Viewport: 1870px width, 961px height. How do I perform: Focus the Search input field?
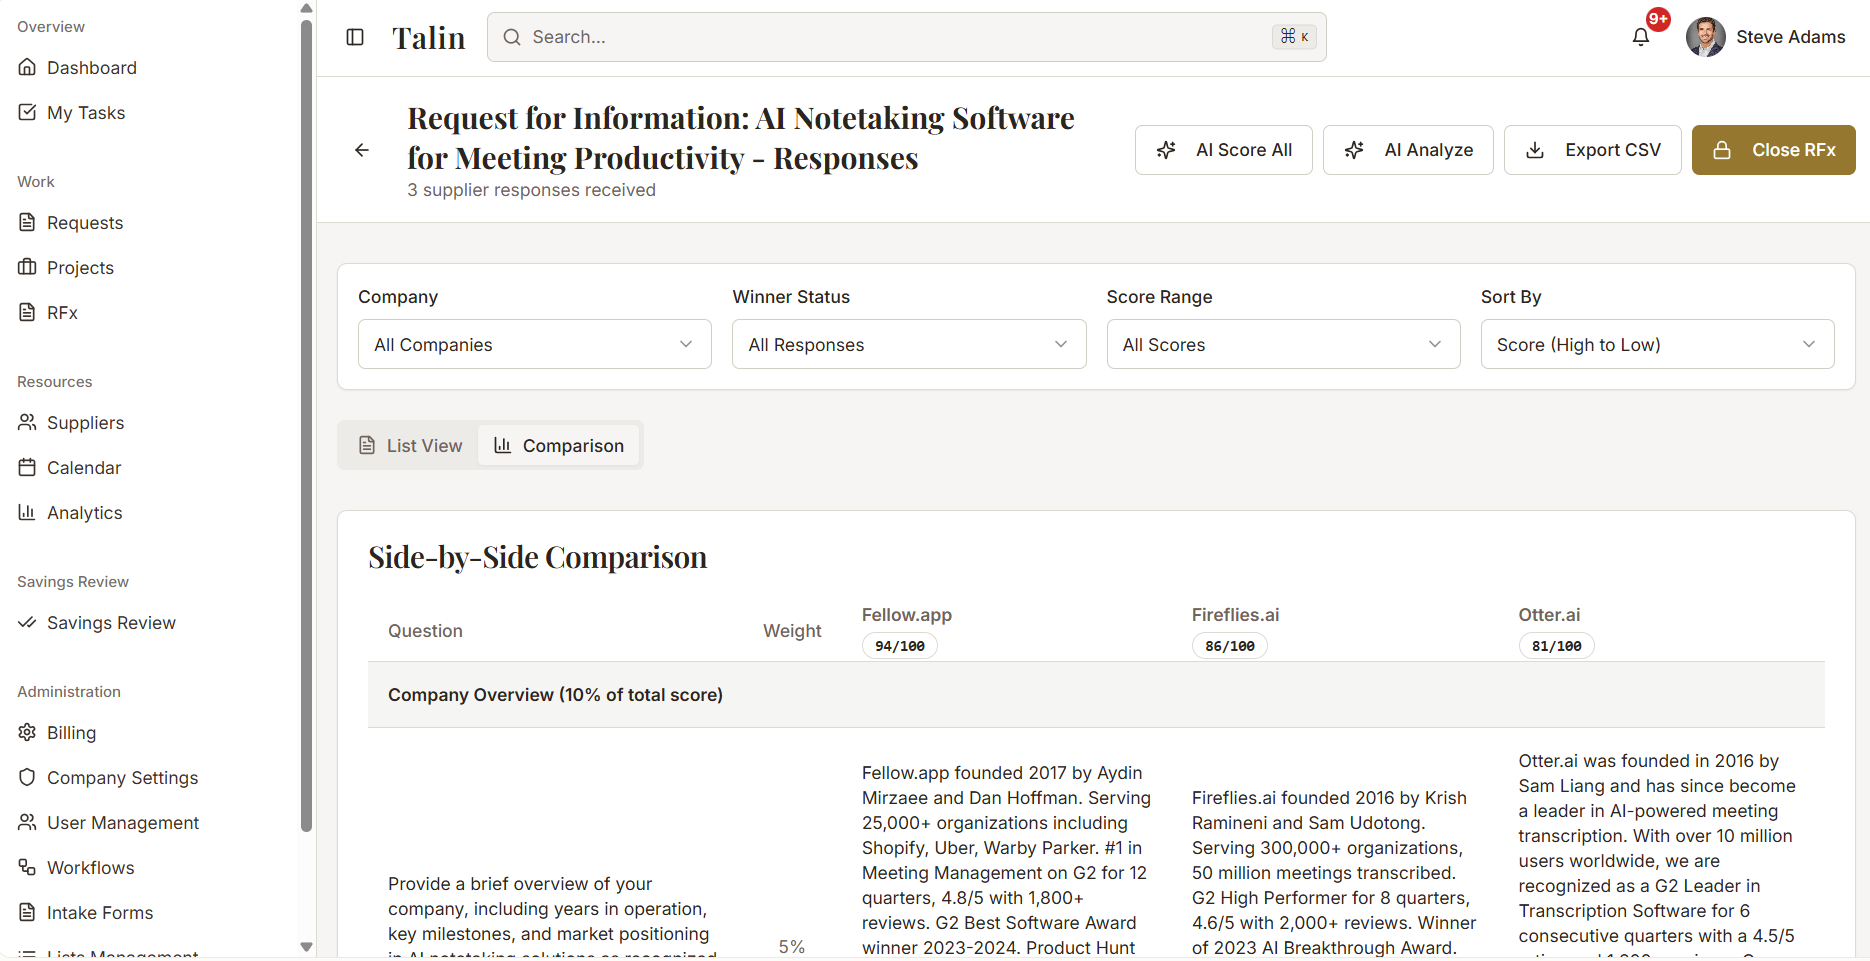pyautogui.click(x=907, y=37)
